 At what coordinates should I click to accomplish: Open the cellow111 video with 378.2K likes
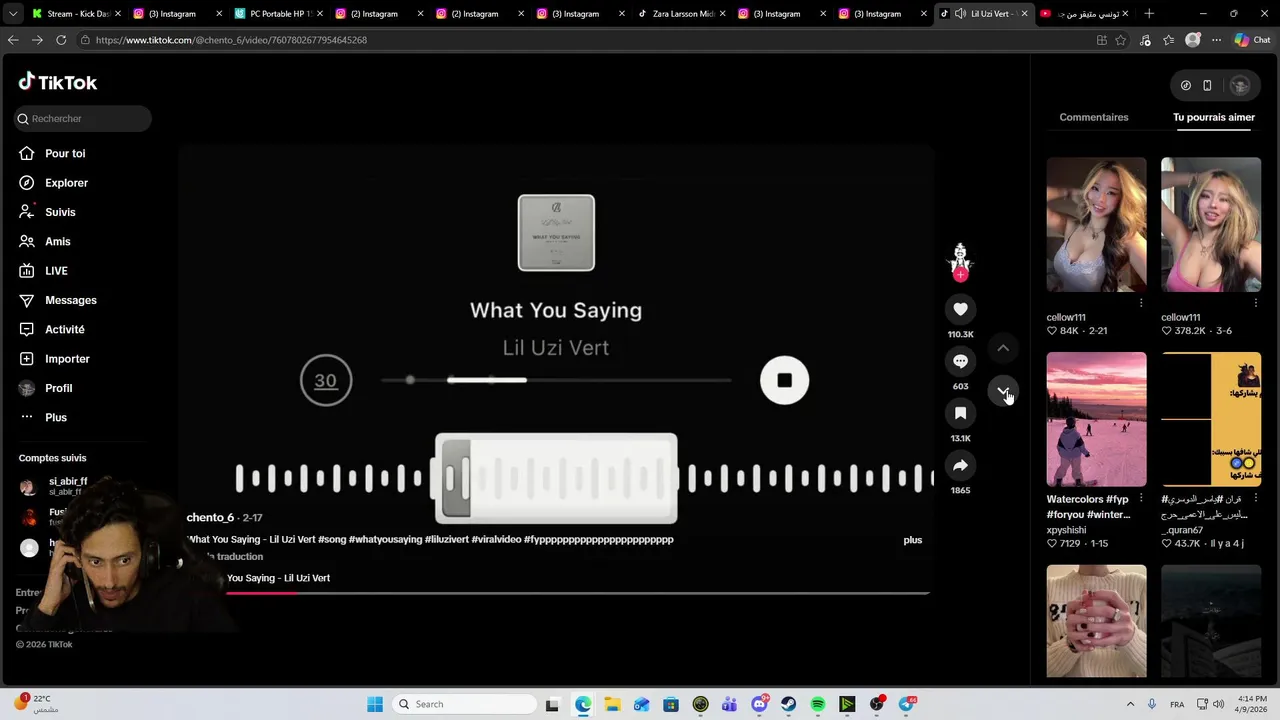1211,224
